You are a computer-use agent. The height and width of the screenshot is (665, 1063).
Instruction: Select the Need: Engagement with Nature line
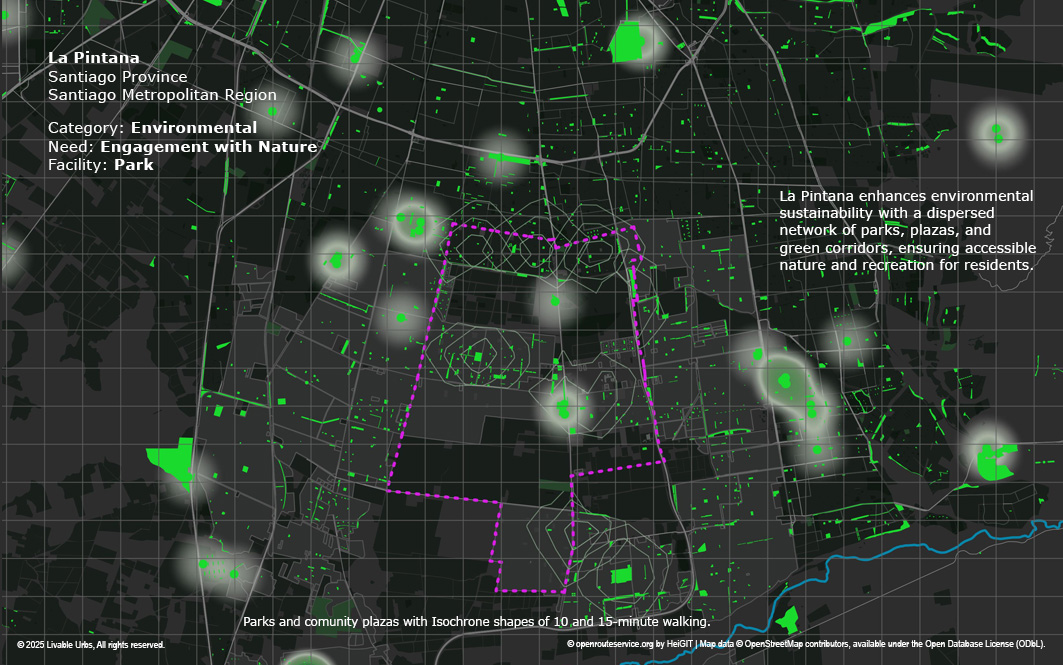182,147
